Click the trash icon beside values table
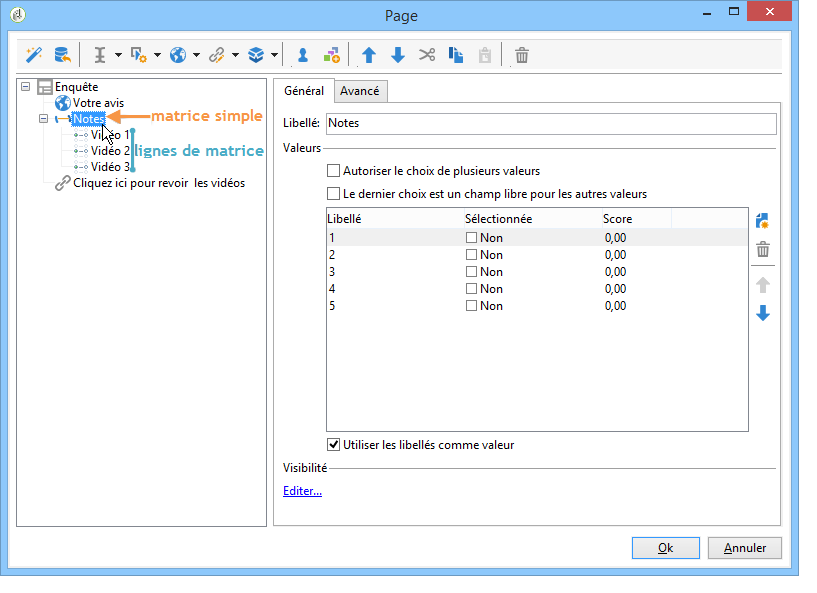Viewport: 817px width, 593px height. pos(763,249)
